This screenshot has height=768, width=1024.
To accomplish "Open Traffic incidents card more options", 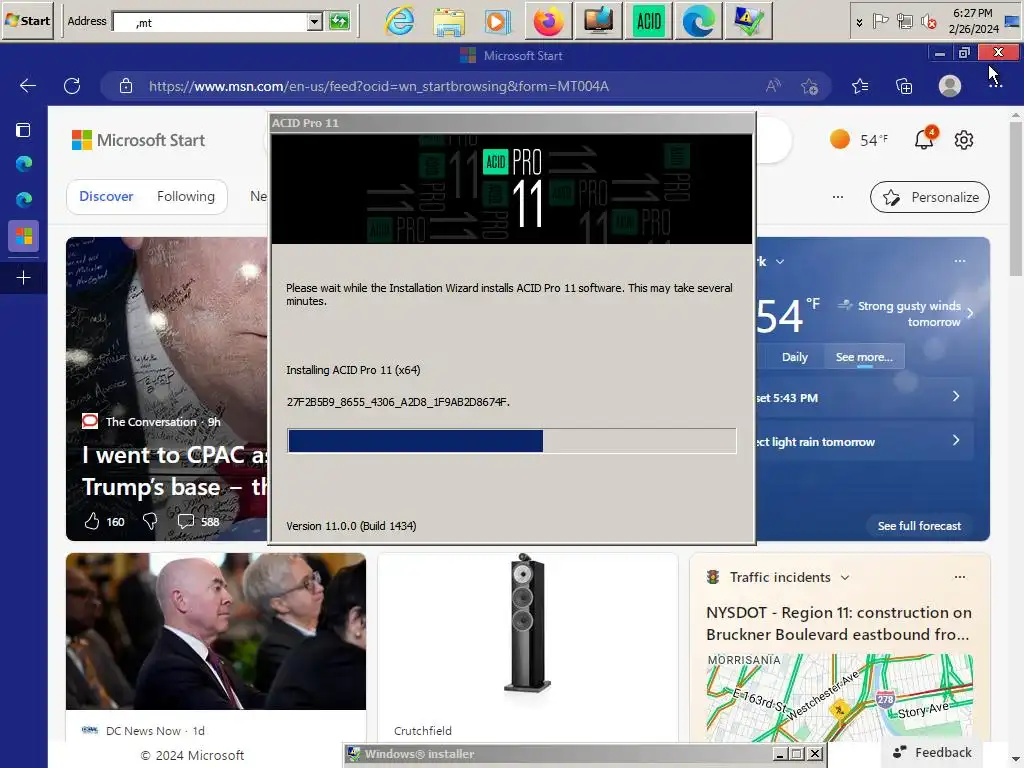I will pos(959,577).
